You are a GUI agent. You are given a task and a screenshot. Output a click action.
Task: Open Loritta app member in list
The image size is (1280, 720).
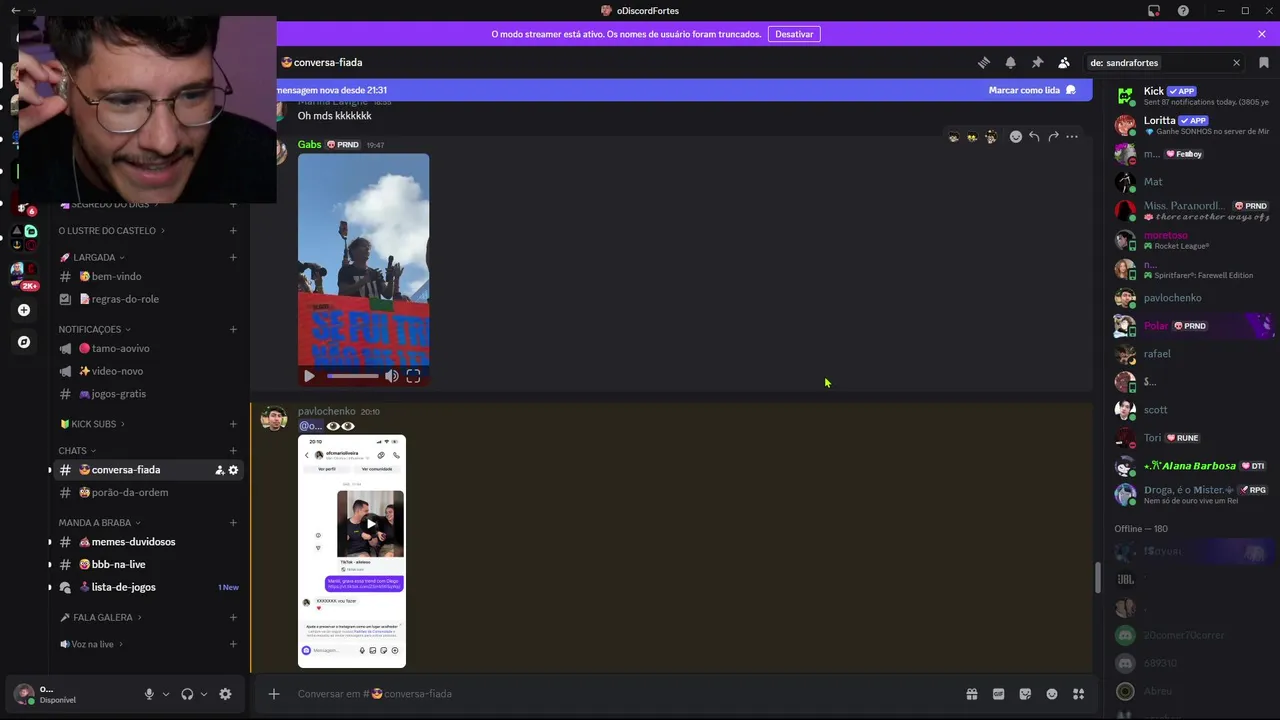(1192, 125)
